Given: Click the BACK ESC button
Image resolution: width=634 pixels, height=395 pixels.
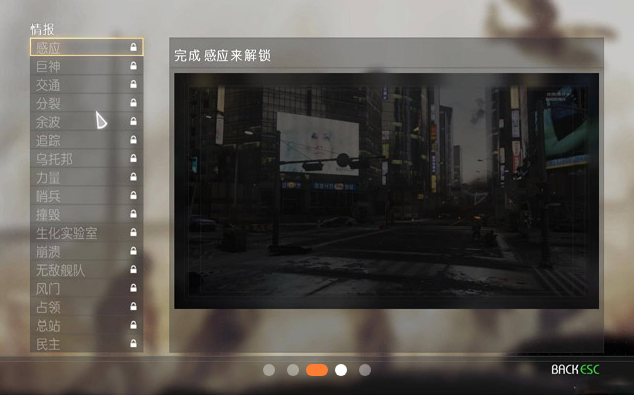Looking at the screenshot, I should 575,370.
